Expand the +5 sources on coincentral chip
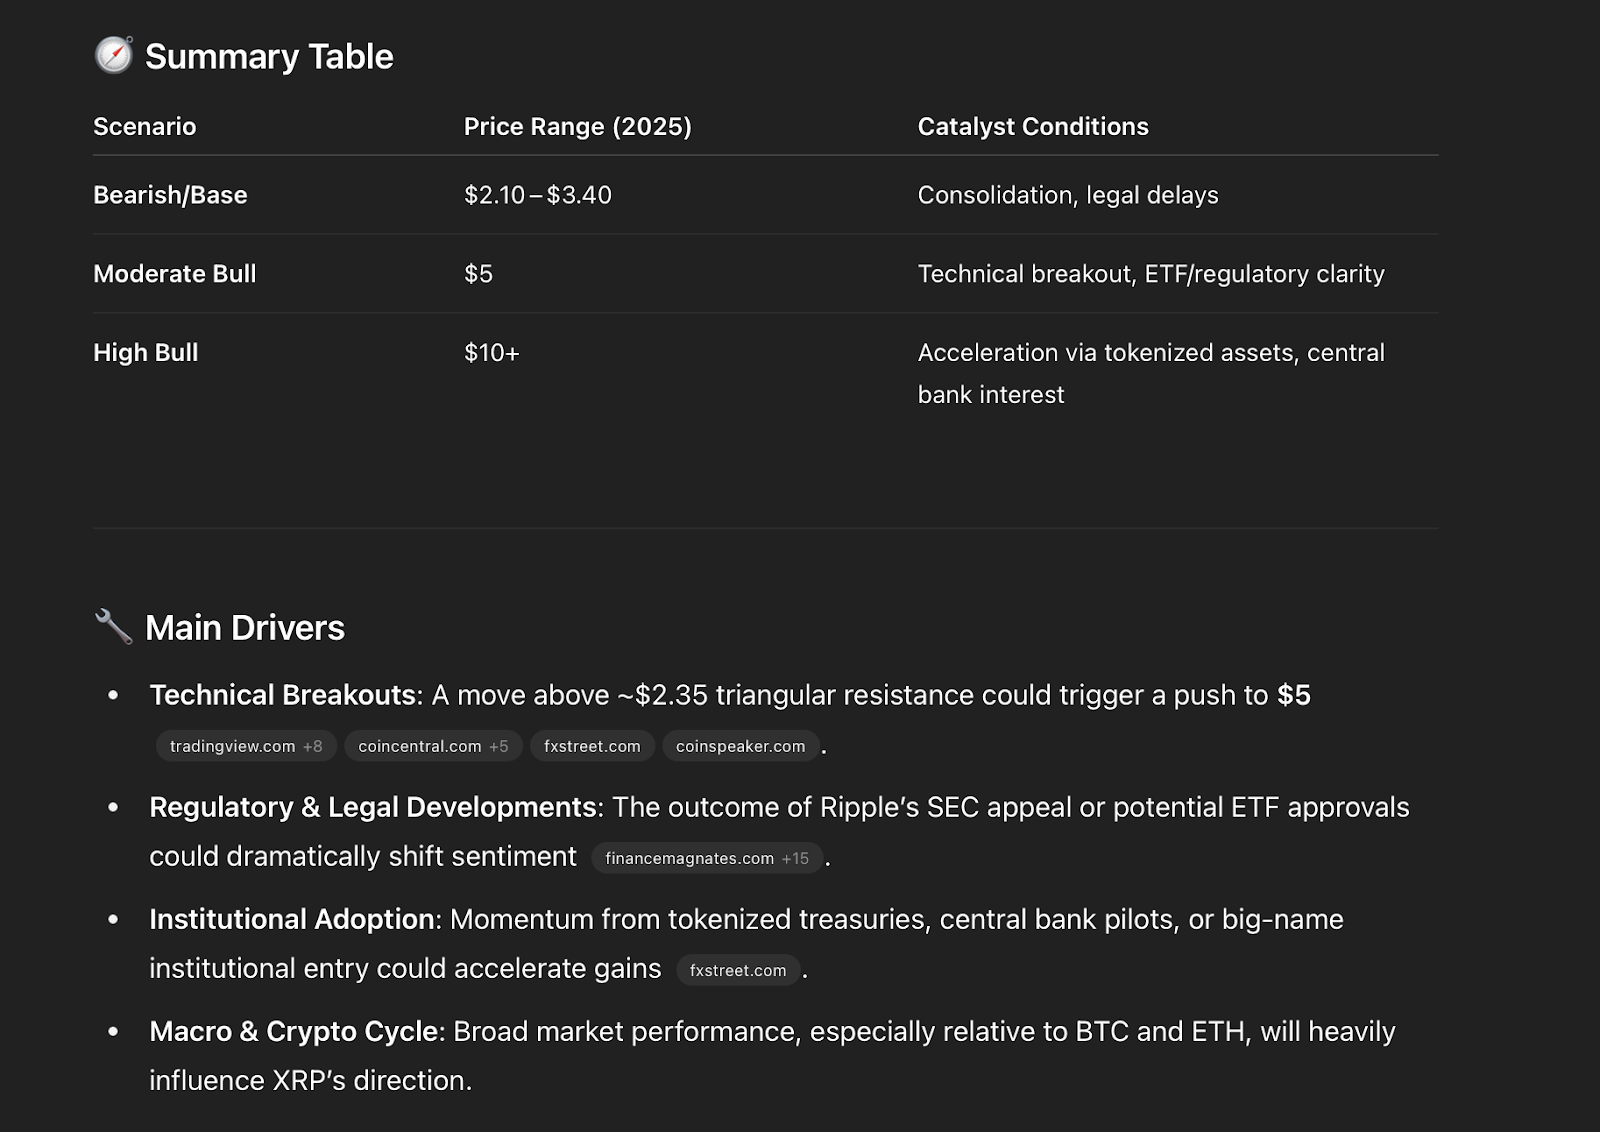The image size is (1600, 1132). coord(499,746)
